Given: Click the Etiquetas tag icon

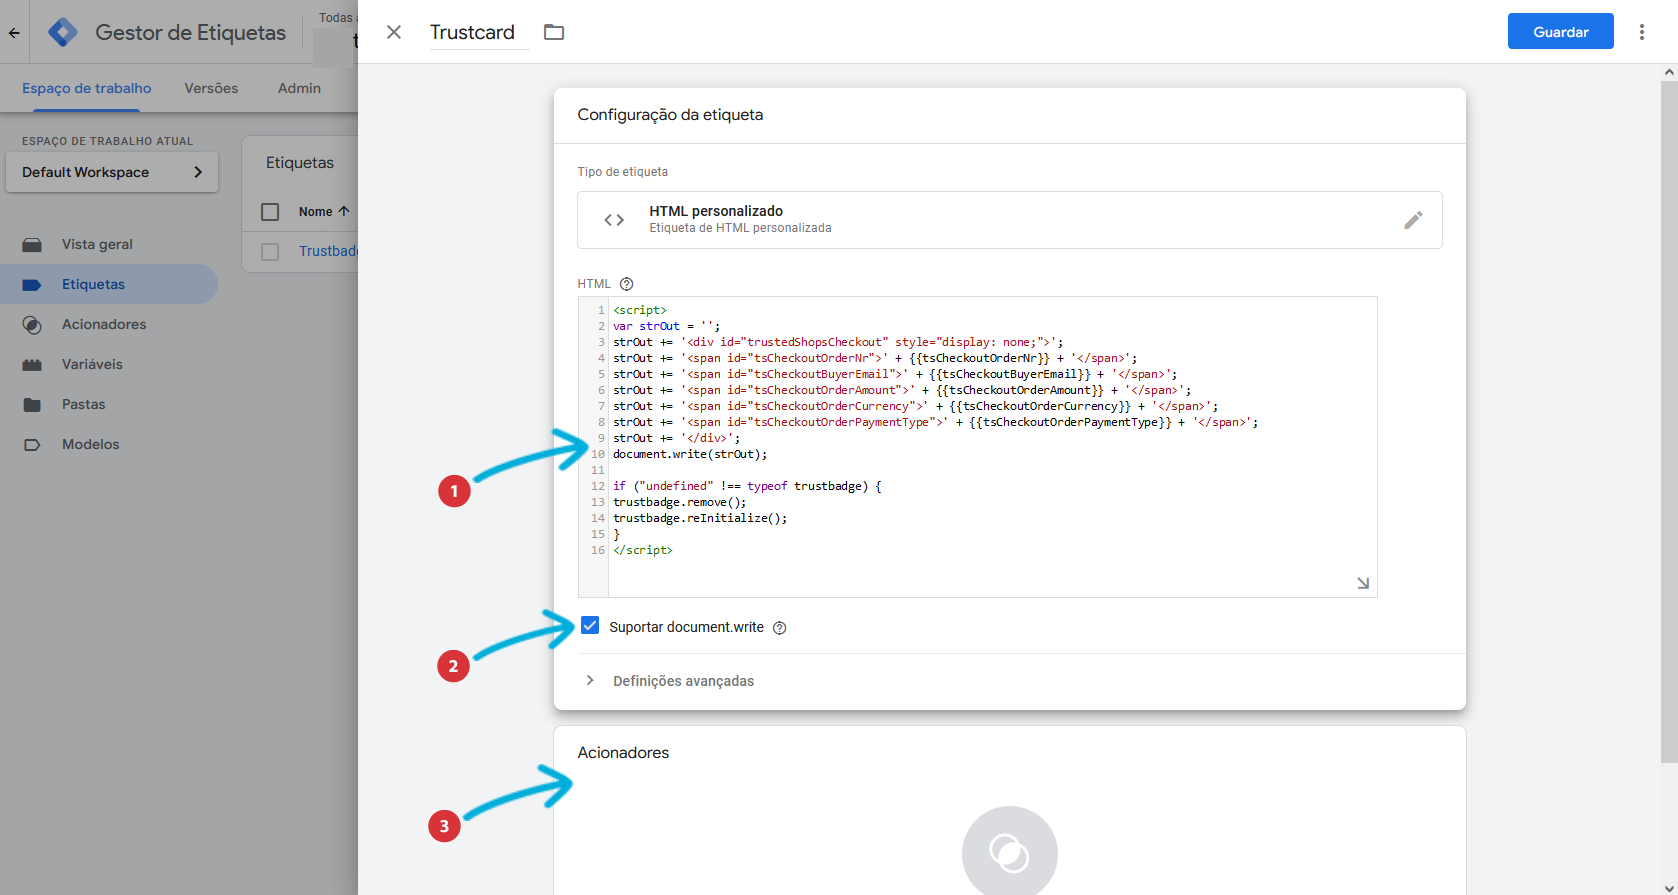Looking at the screenshot, I should pyautogui.click(x=32, y=285).
